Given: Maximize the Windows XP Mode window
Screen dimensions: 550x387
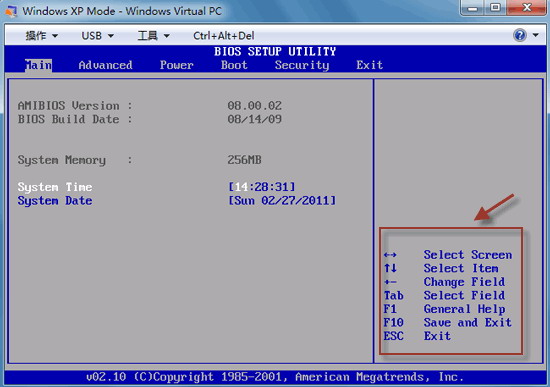Looking at the screenshot, I should (x=495, y=8).
